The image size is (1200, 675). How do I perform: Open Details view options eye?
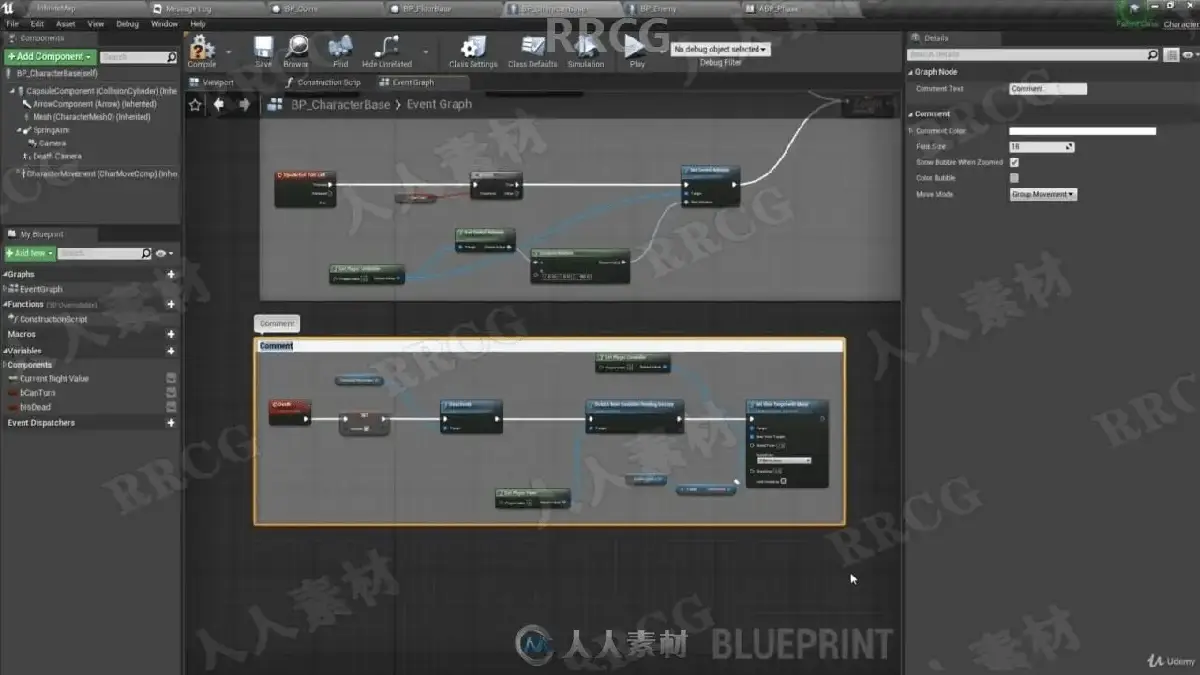tap(1191, 55)
